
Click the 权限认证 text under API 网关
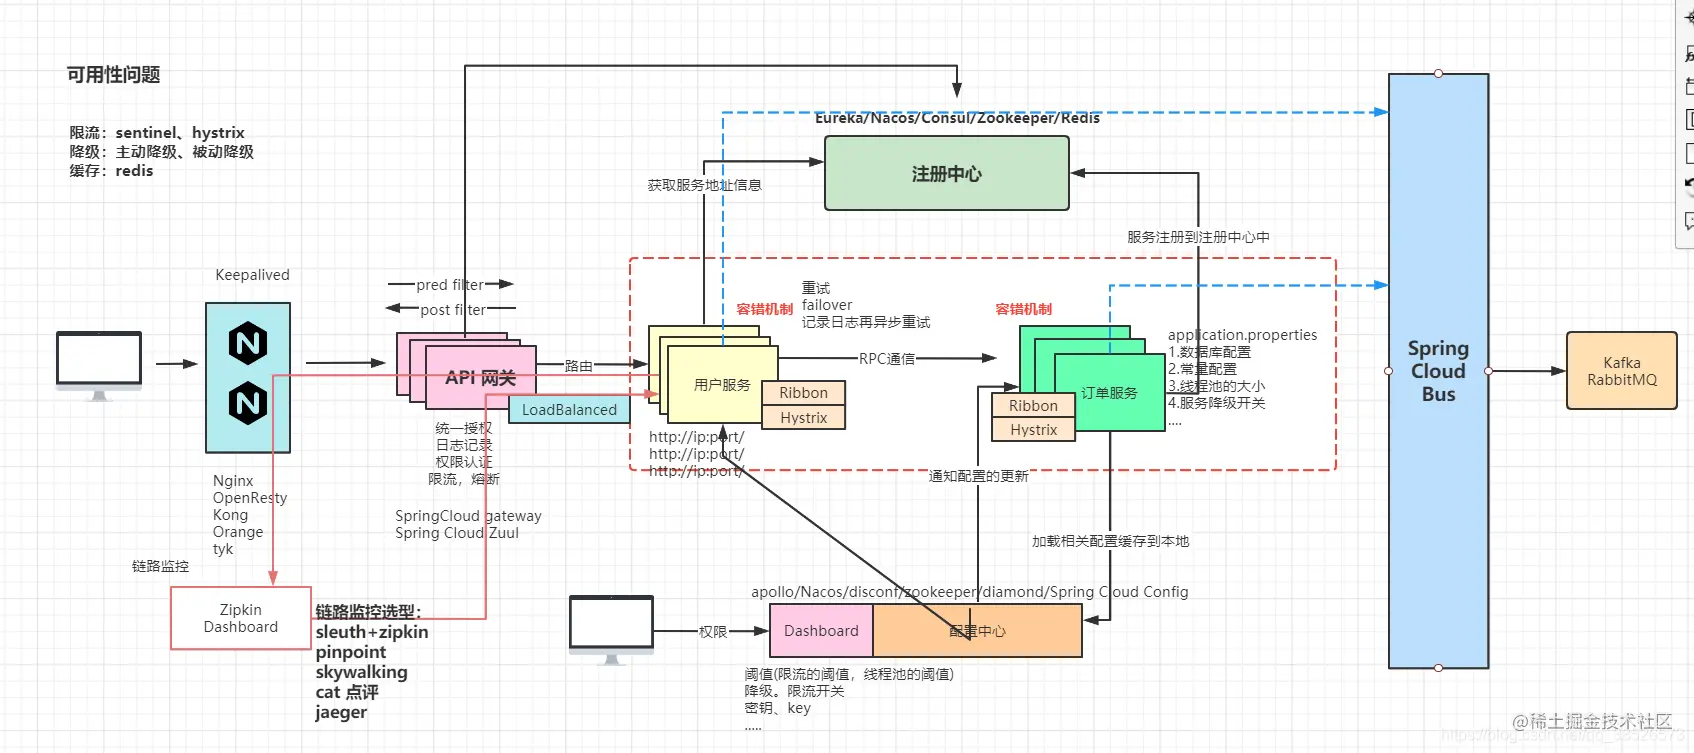[x=463, y=462]
